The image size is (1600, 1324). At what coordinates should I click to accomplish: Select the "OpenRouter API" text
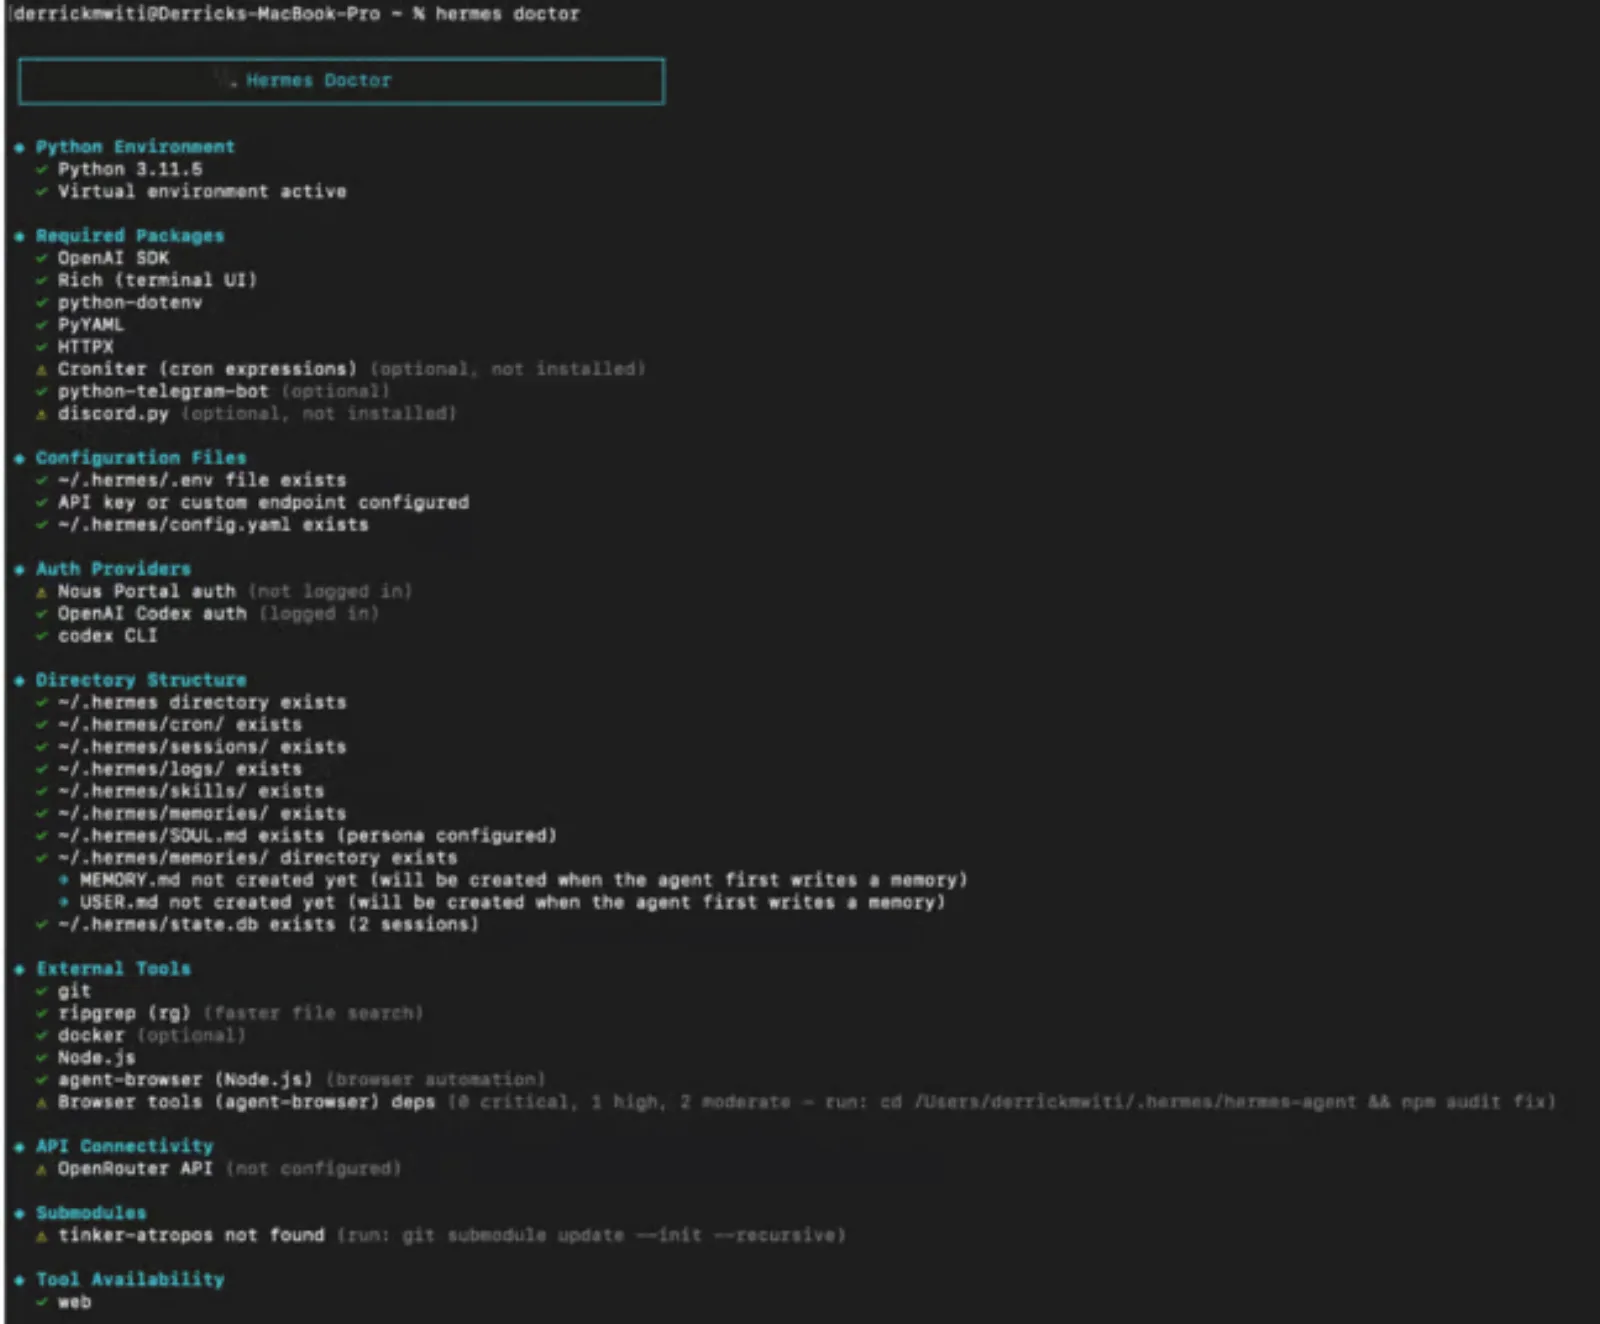135,1169
